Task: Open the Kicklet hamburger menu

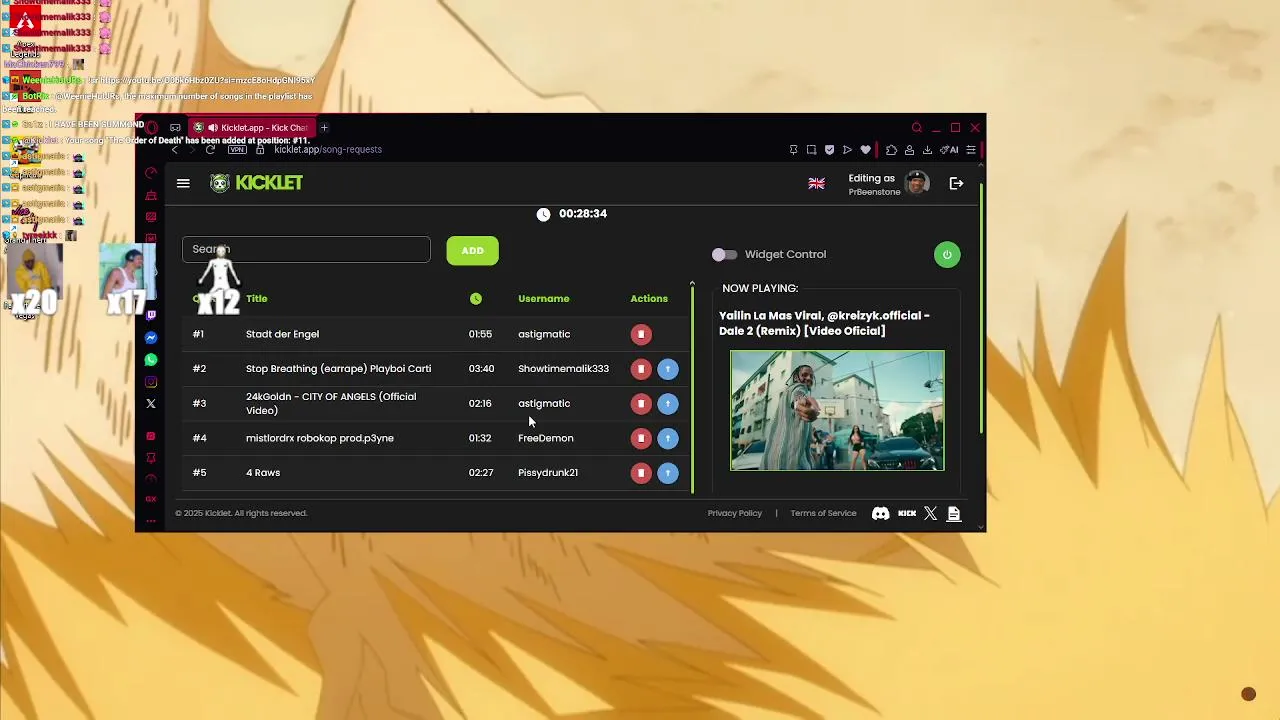Action: pyautogui.click(x=183, y=183)
